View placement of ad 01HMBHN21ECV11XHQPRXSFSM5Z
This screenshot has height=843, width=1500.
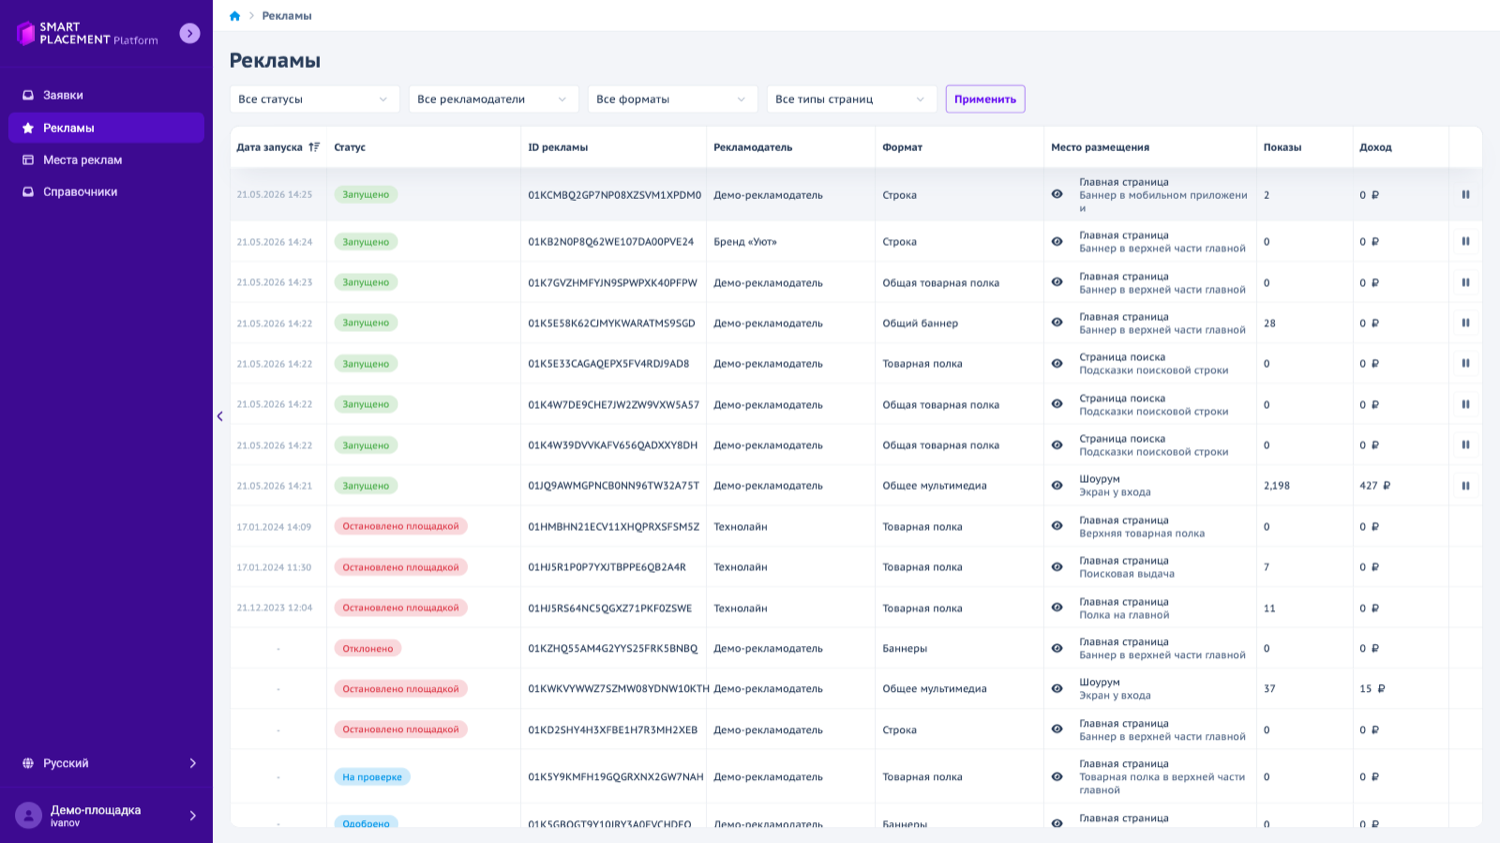tap(1057, 526)
